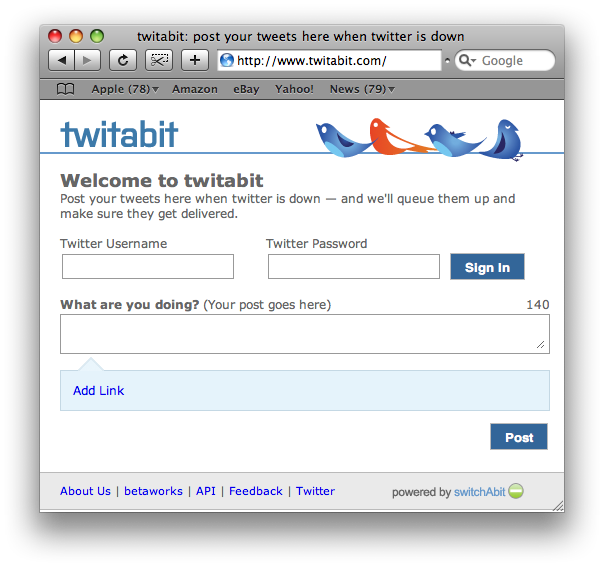
Task: Open the Google search magnifier dropdown
Action: pos(468,60)
